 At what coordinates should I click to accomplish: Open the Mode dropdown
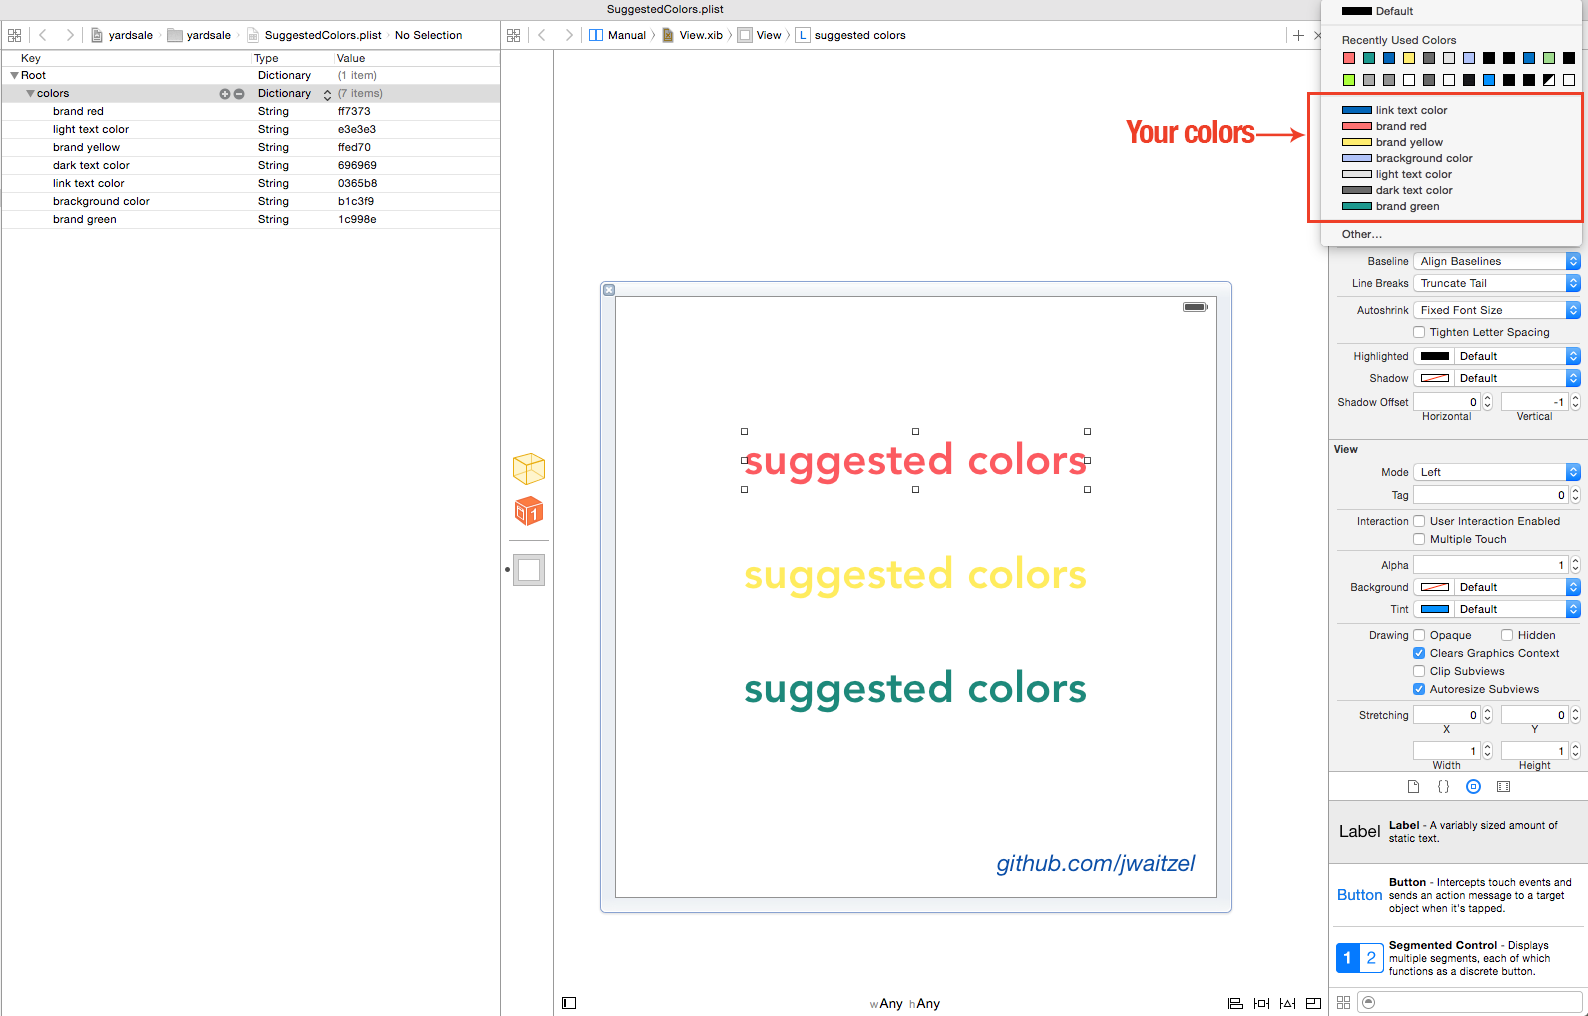[1497, 472]
